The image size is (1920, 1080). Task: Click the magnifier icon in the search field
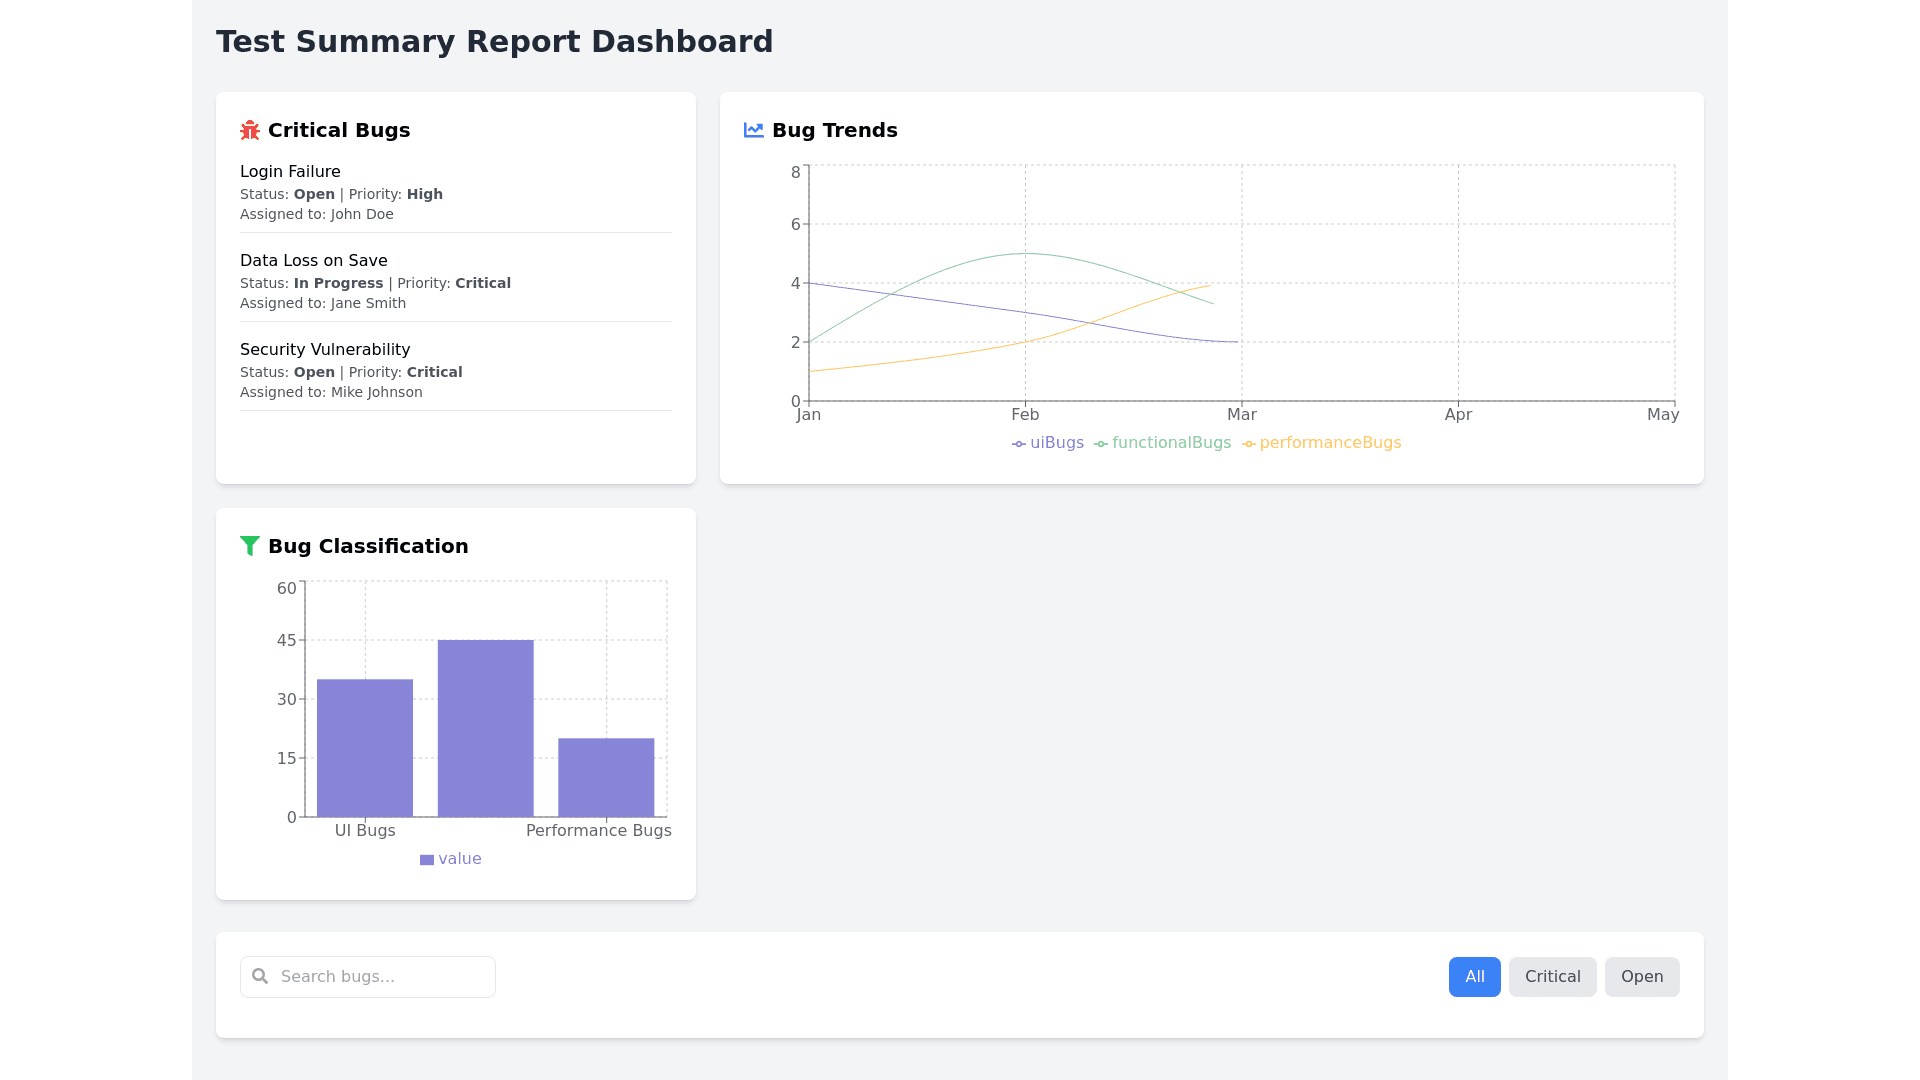click(260, 976)
